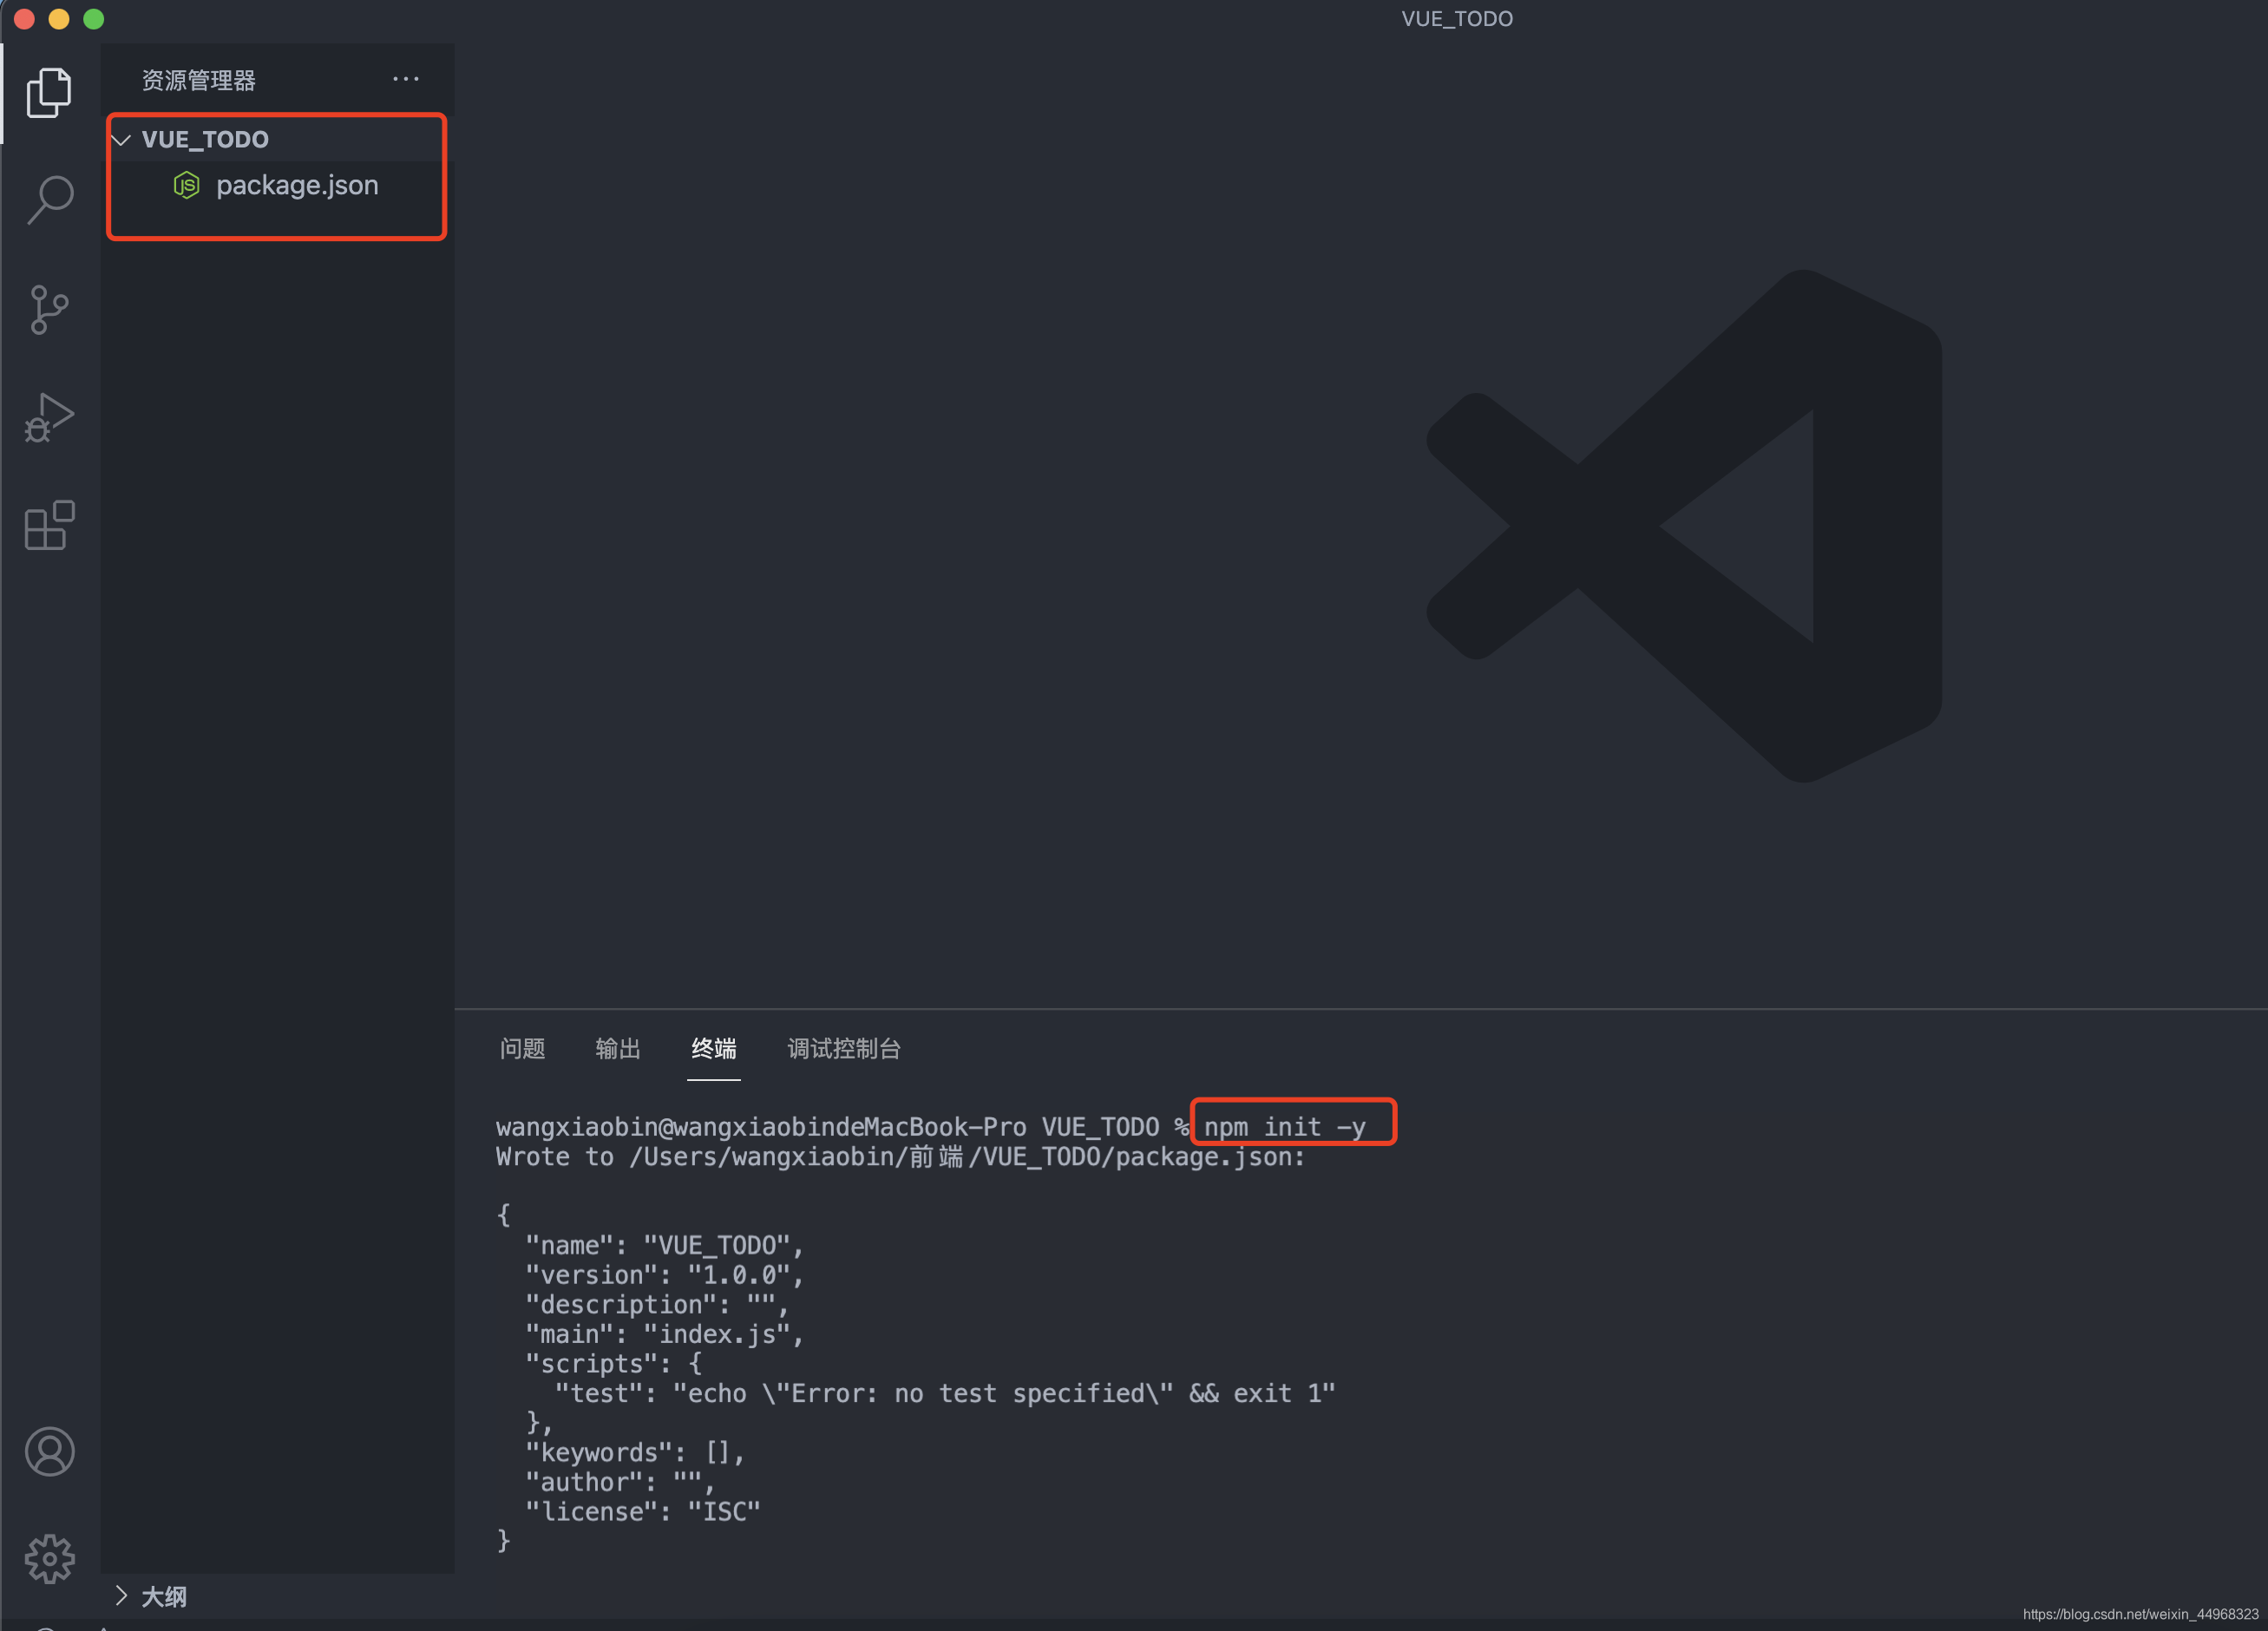This screenshot has width=2268, height=1631.
Task: Click the "test" echo script line
Action: [x=945, y=1393]
